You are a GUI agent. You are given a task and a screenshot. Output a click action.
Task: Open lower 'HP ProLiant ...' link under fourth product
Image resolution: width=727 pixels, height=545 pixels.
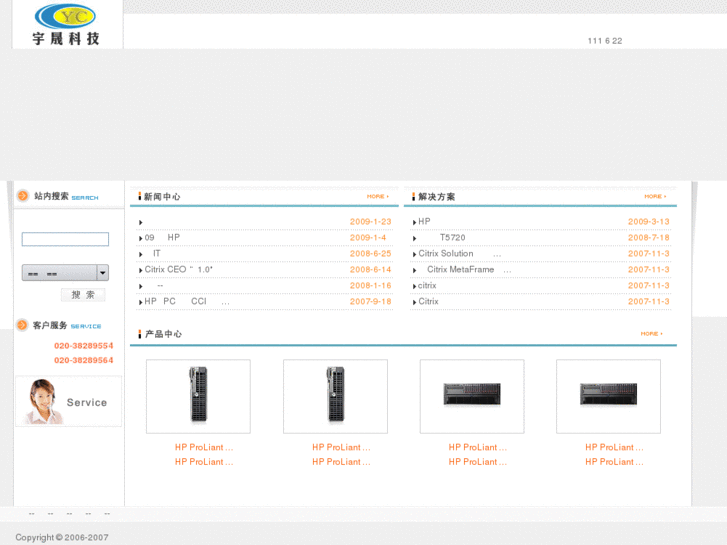pos(614,462)
